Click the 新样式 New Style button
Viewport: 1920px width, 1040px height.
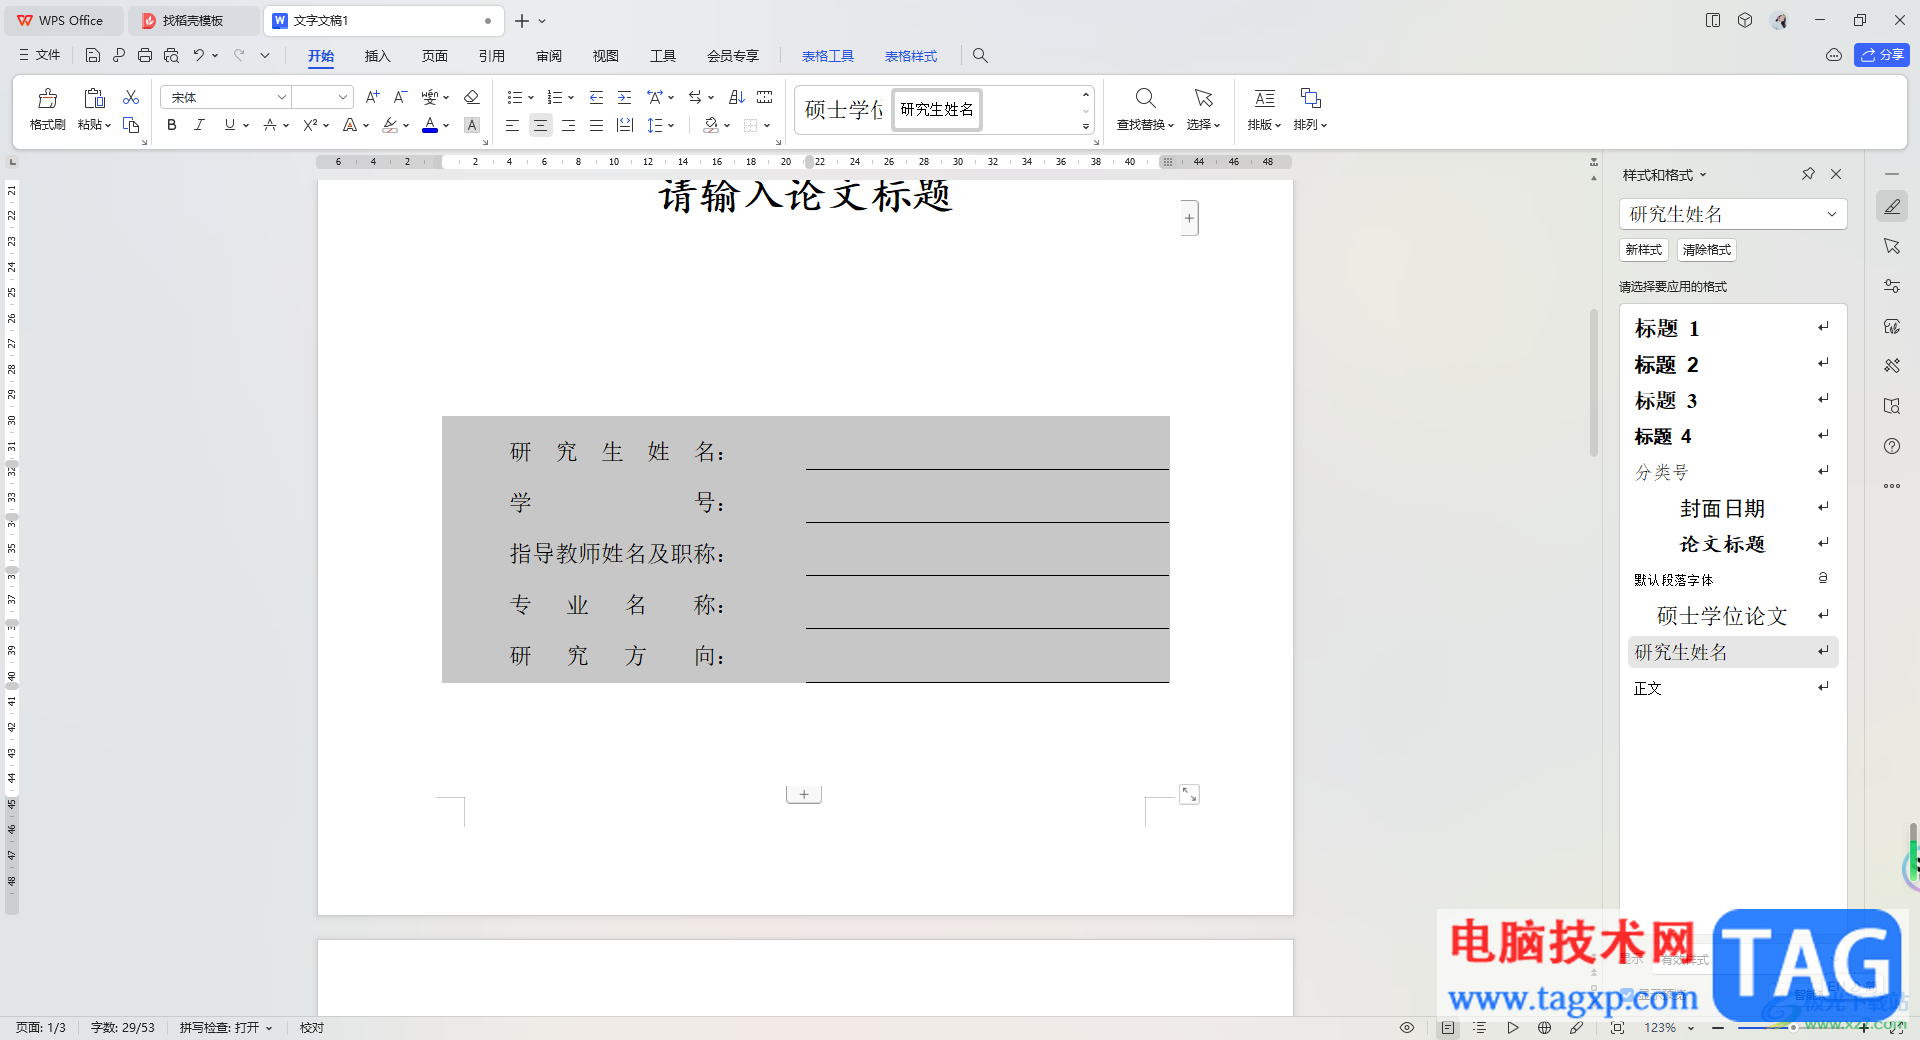(1643, 250)
